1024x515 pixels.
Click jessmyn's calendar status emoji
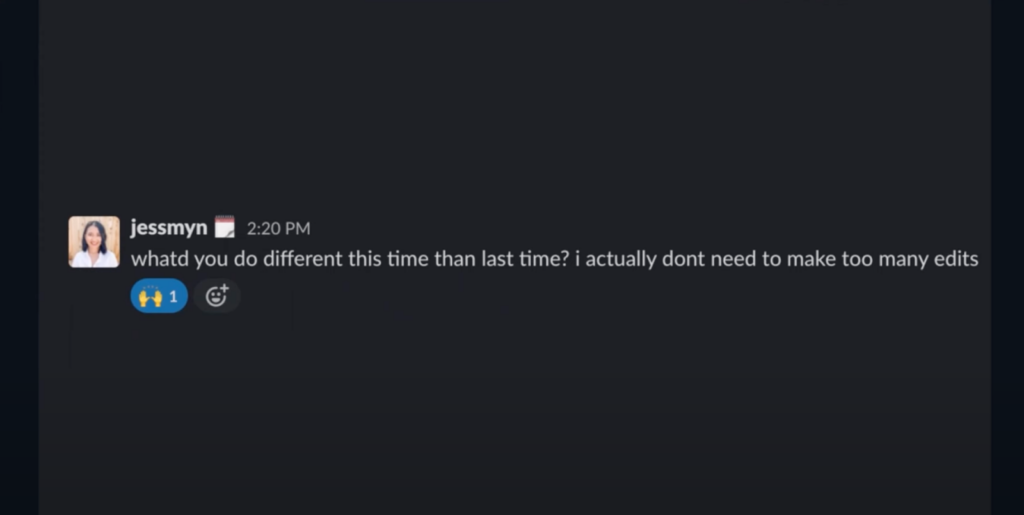(x=225, y=227)
